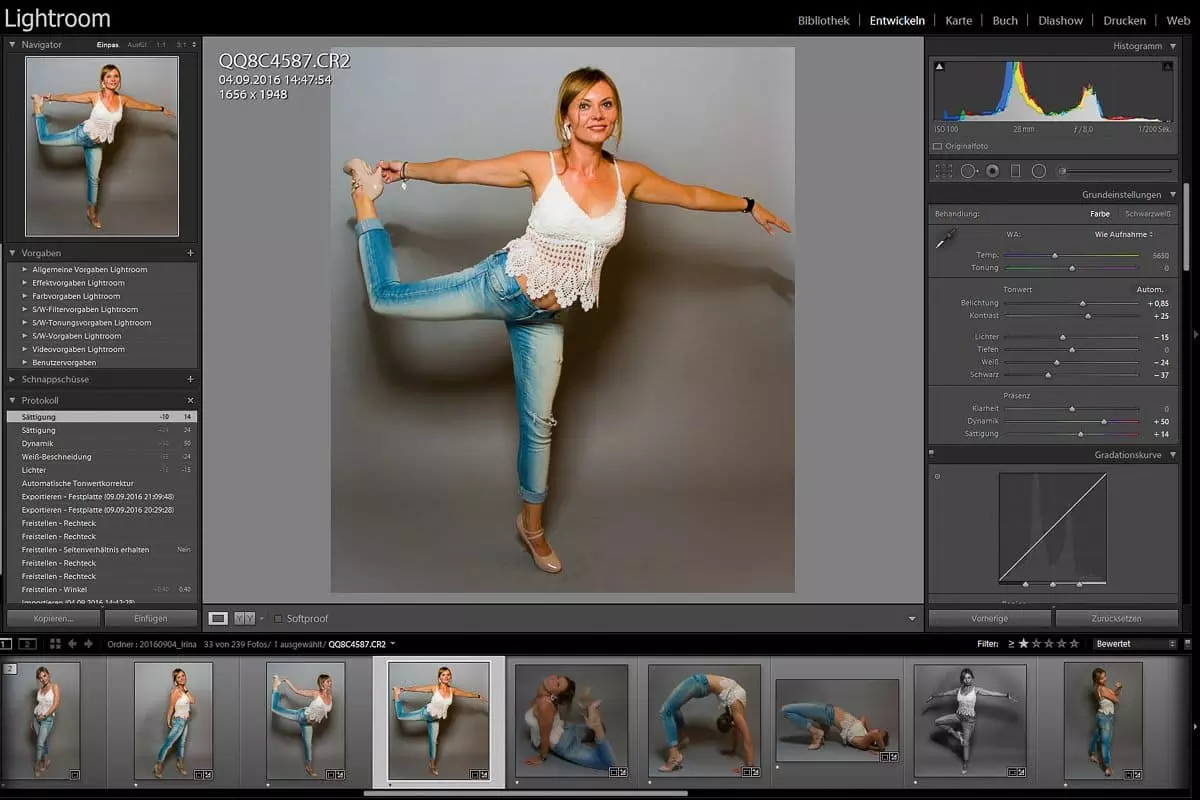Add a new Schnappschüsse snapshot

point(190,379)
